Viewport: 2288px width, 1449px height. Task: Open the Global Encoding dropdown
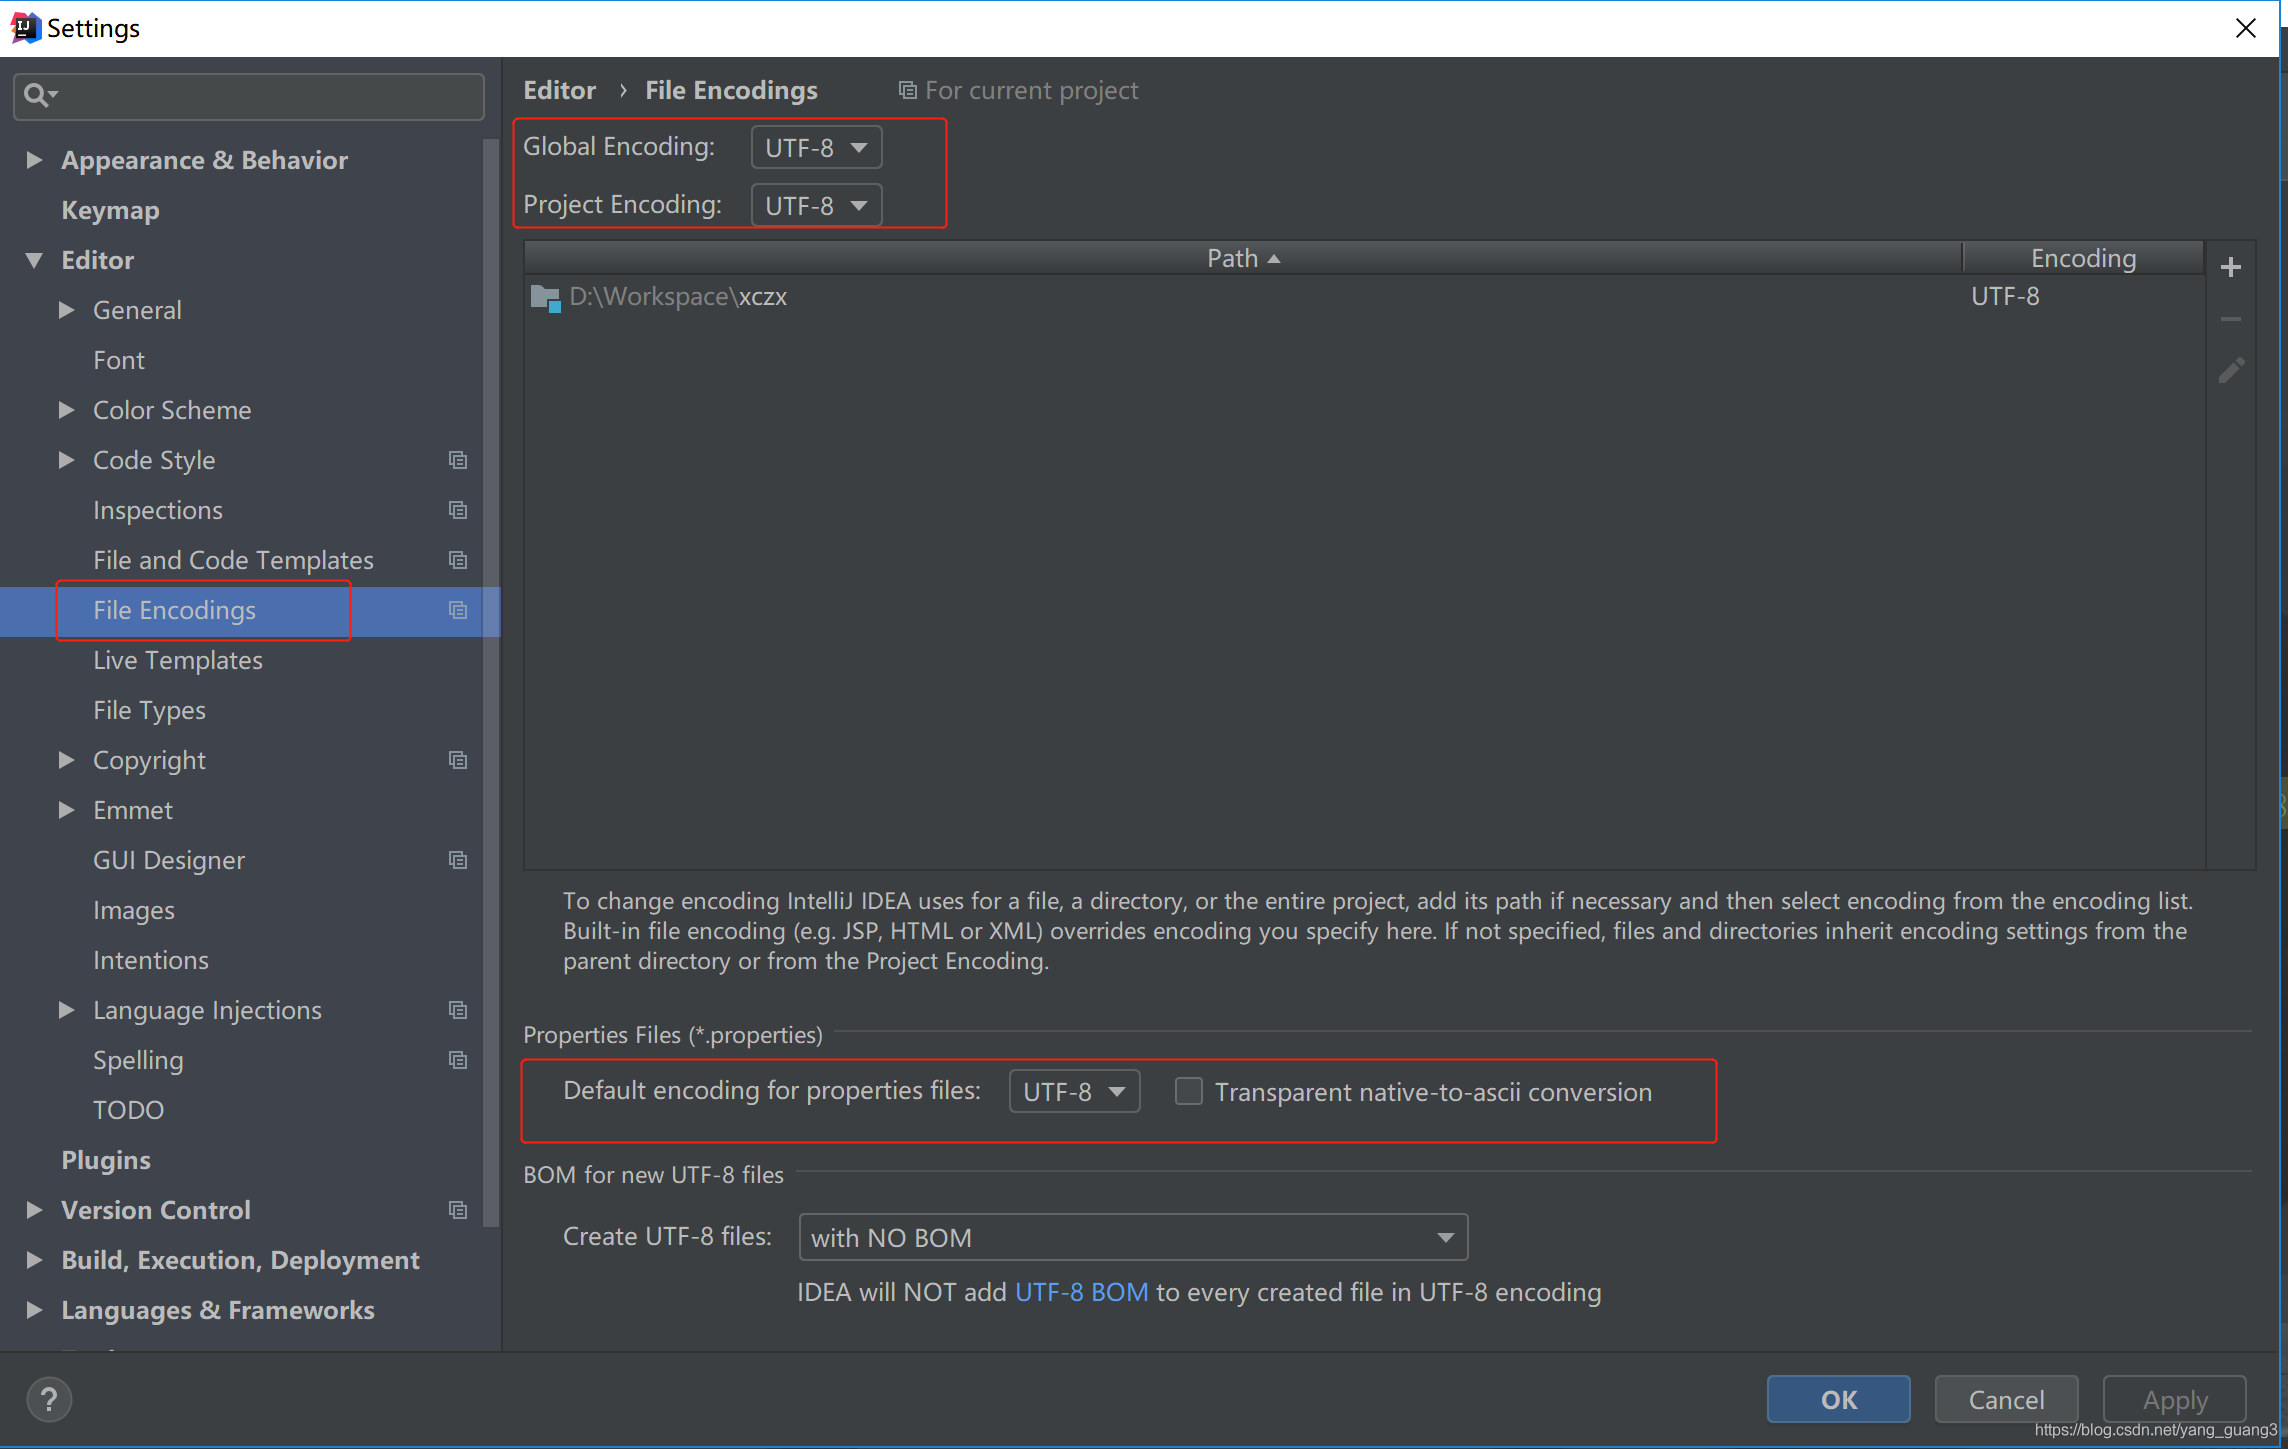click(816, 148)
